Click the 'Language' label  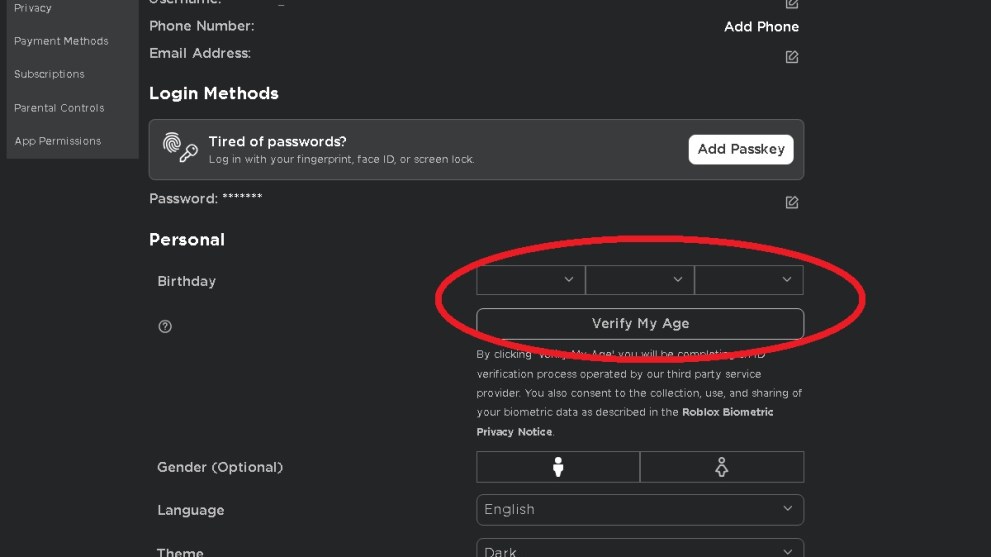(x=191, y=510)
